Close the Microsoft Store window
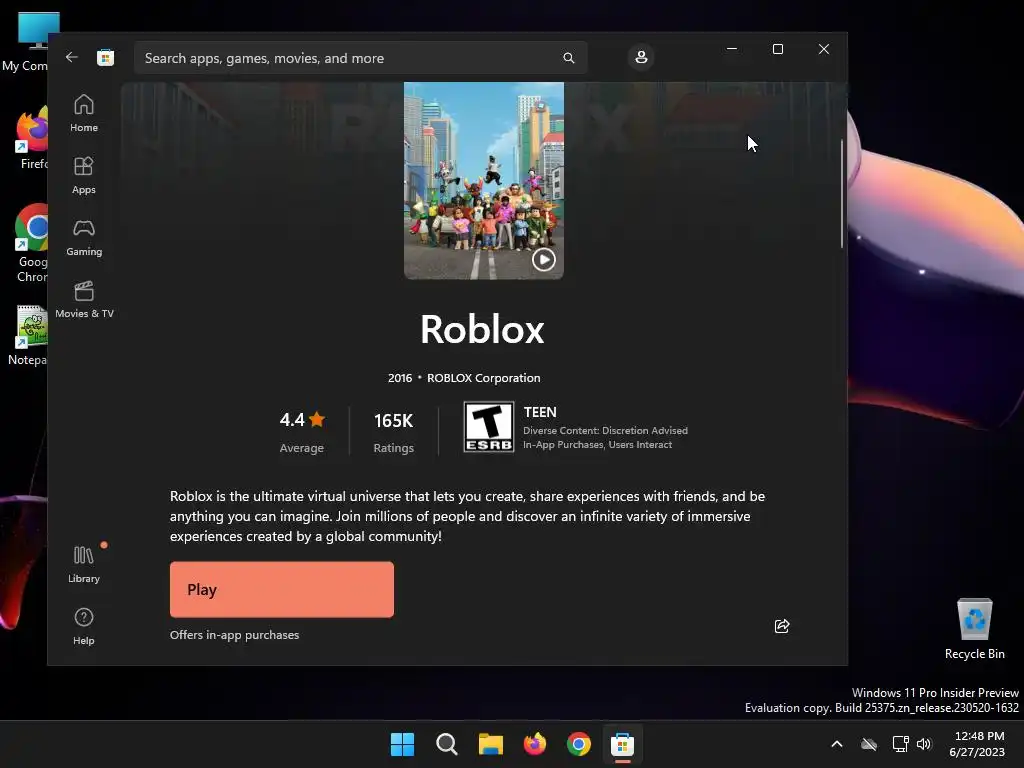The height and width of the screenshot is (768, 1024). [x=824, y=49]
